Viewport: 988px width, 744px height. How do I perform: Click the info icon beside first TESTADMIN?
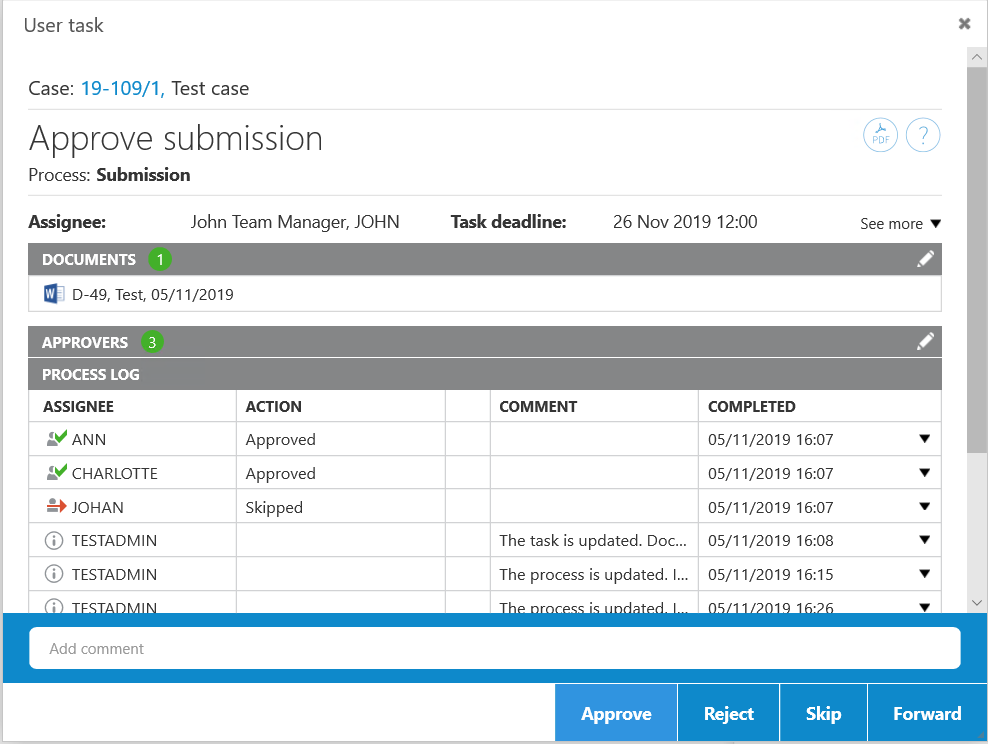pyautogui.click(x=55, y=541)
